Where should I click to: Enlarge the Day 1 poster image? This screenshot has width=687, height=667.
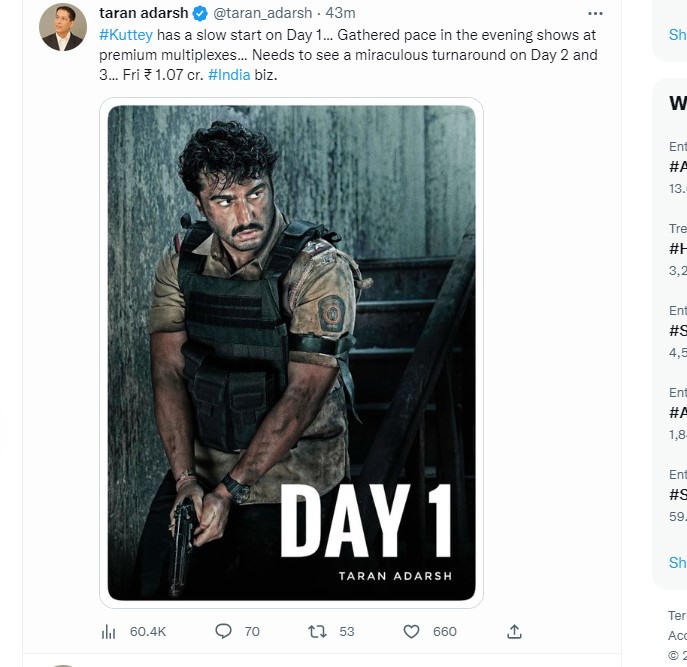tap(291, 353)
